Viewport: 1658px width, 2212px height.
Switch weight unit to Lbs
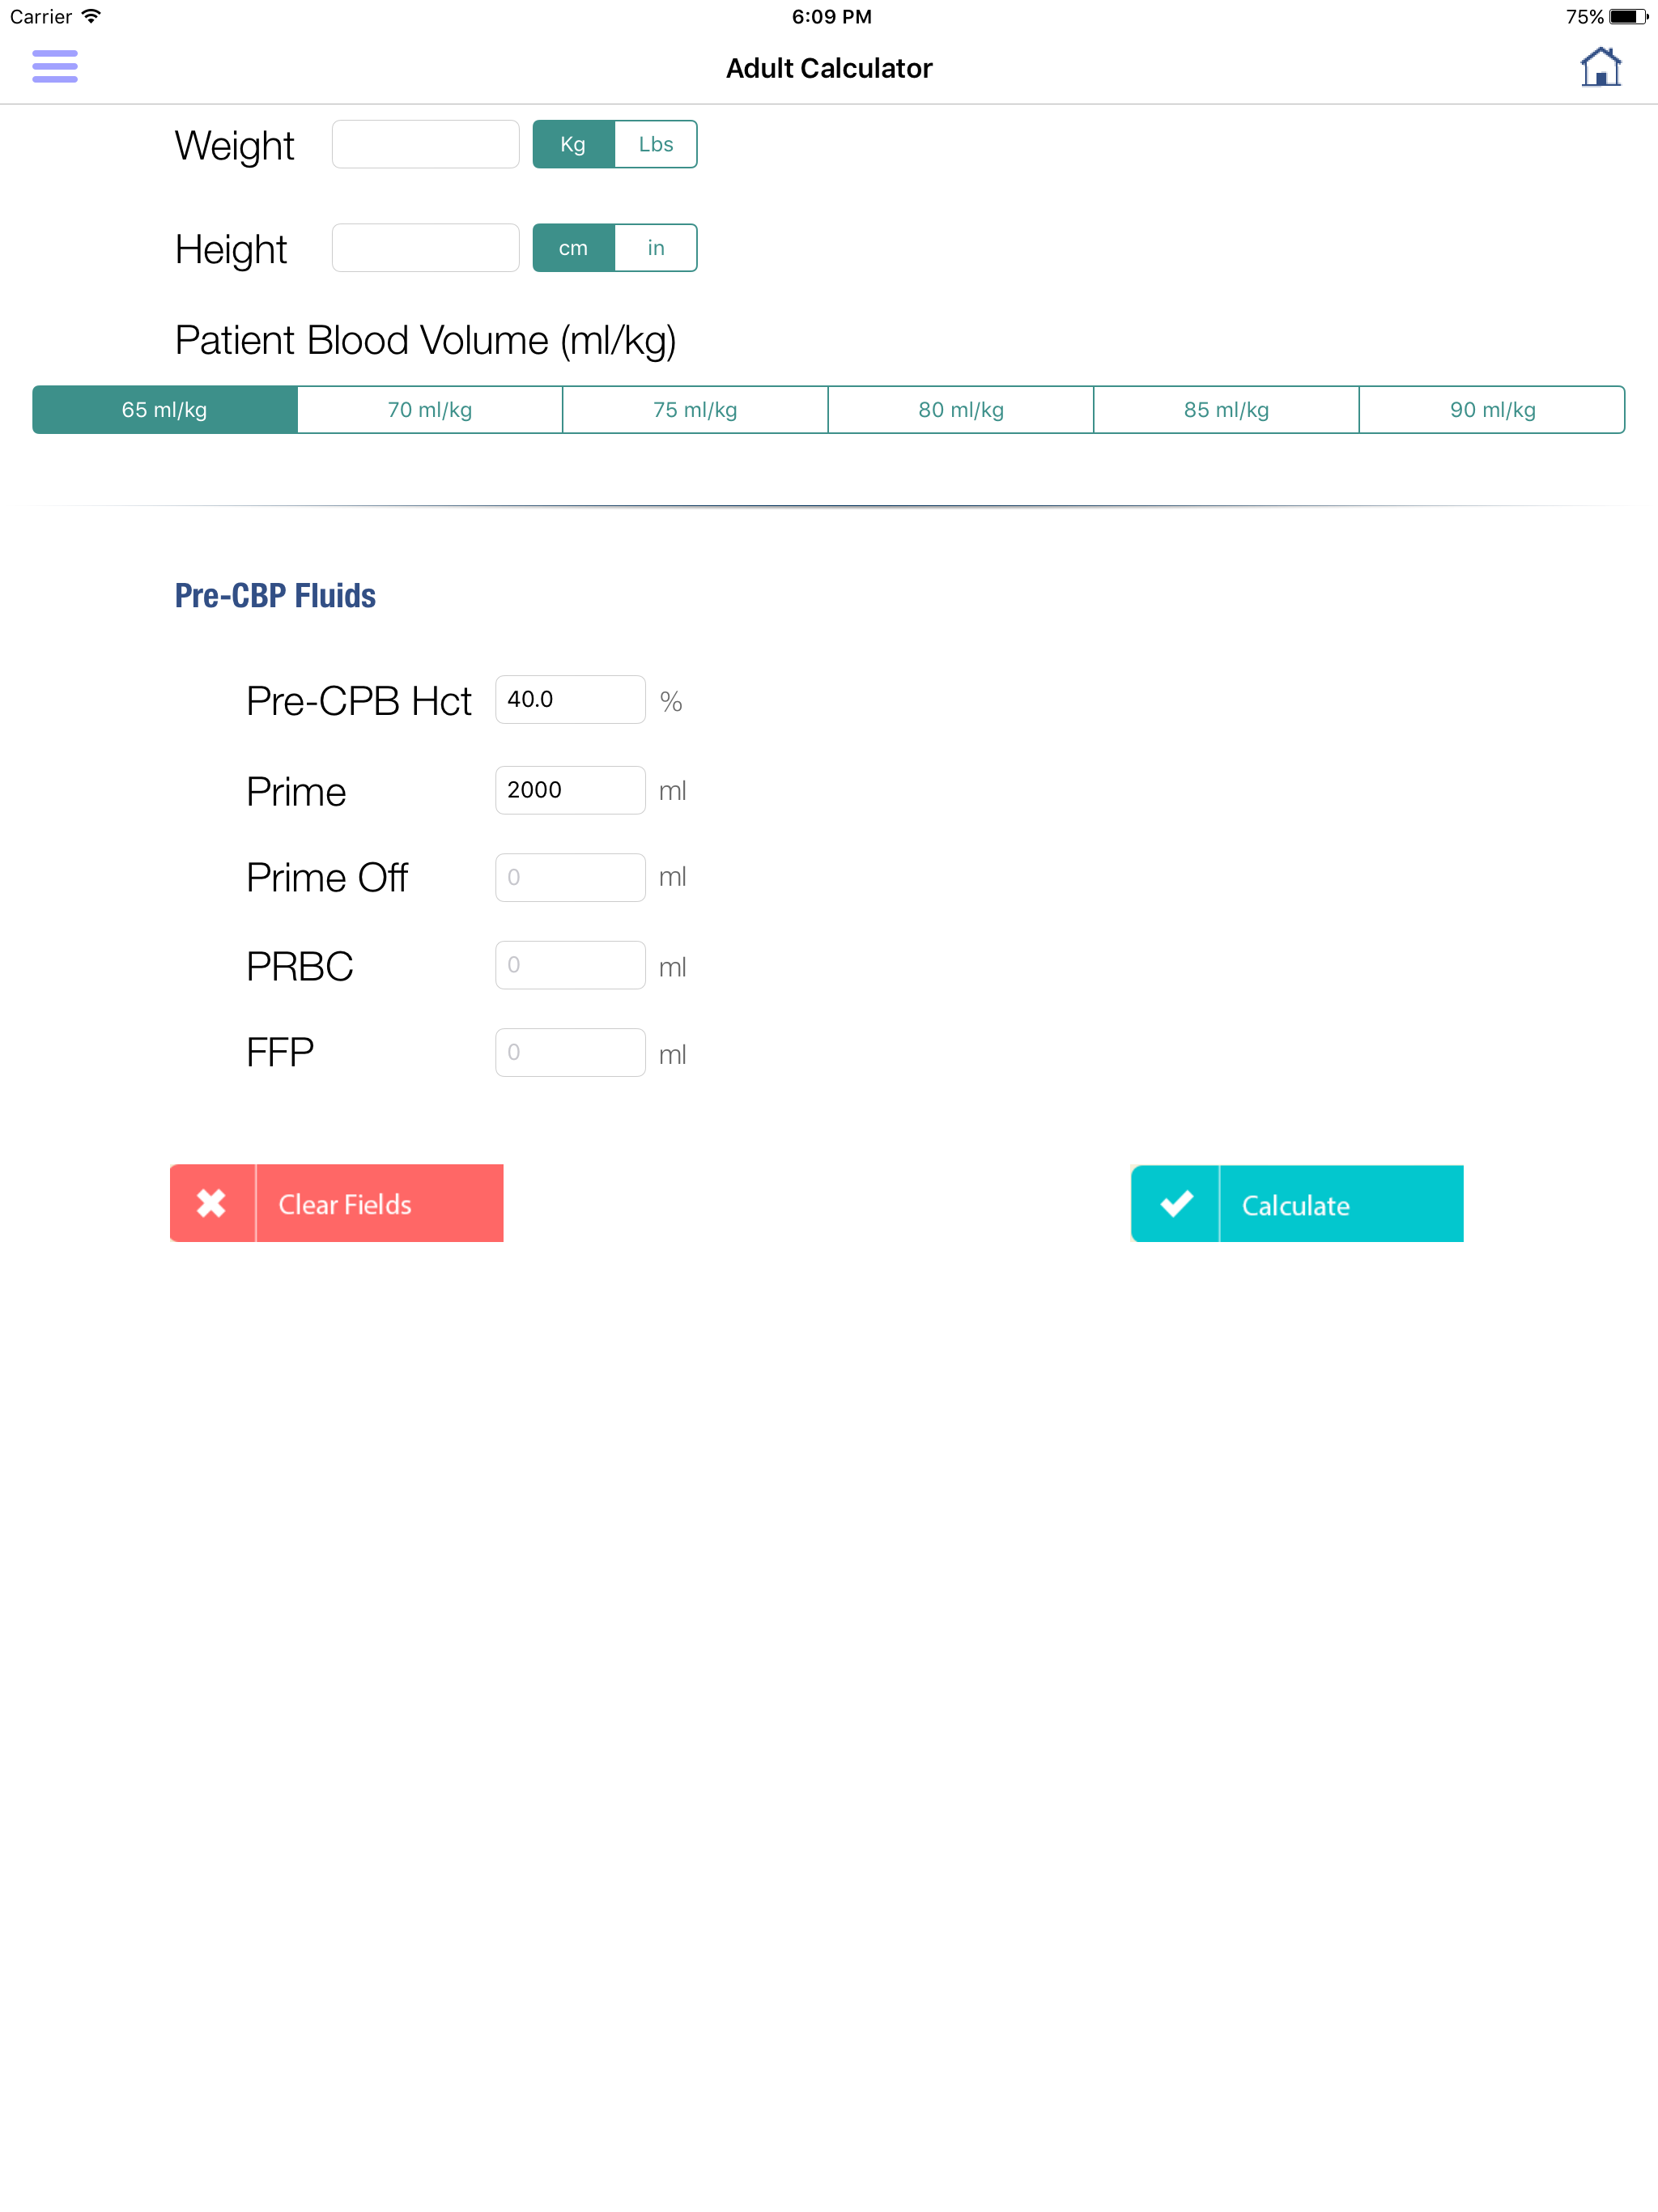click(656, 144)
